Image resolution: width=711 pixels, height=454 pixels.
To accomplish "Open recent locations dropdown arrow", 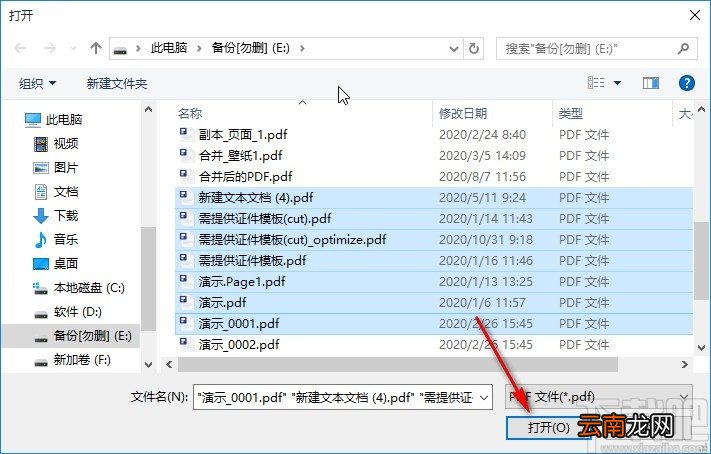I will coord(73,48).
